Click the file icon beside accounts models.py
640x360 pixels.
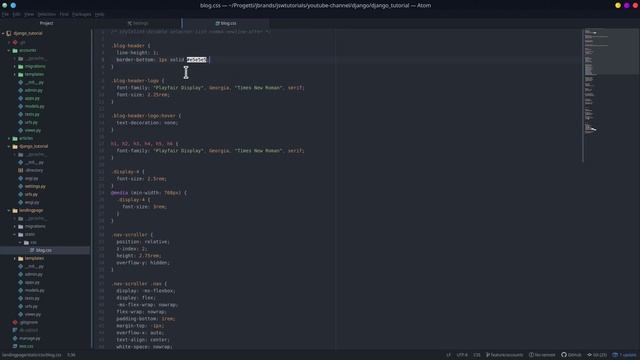(x=21, y=106)
